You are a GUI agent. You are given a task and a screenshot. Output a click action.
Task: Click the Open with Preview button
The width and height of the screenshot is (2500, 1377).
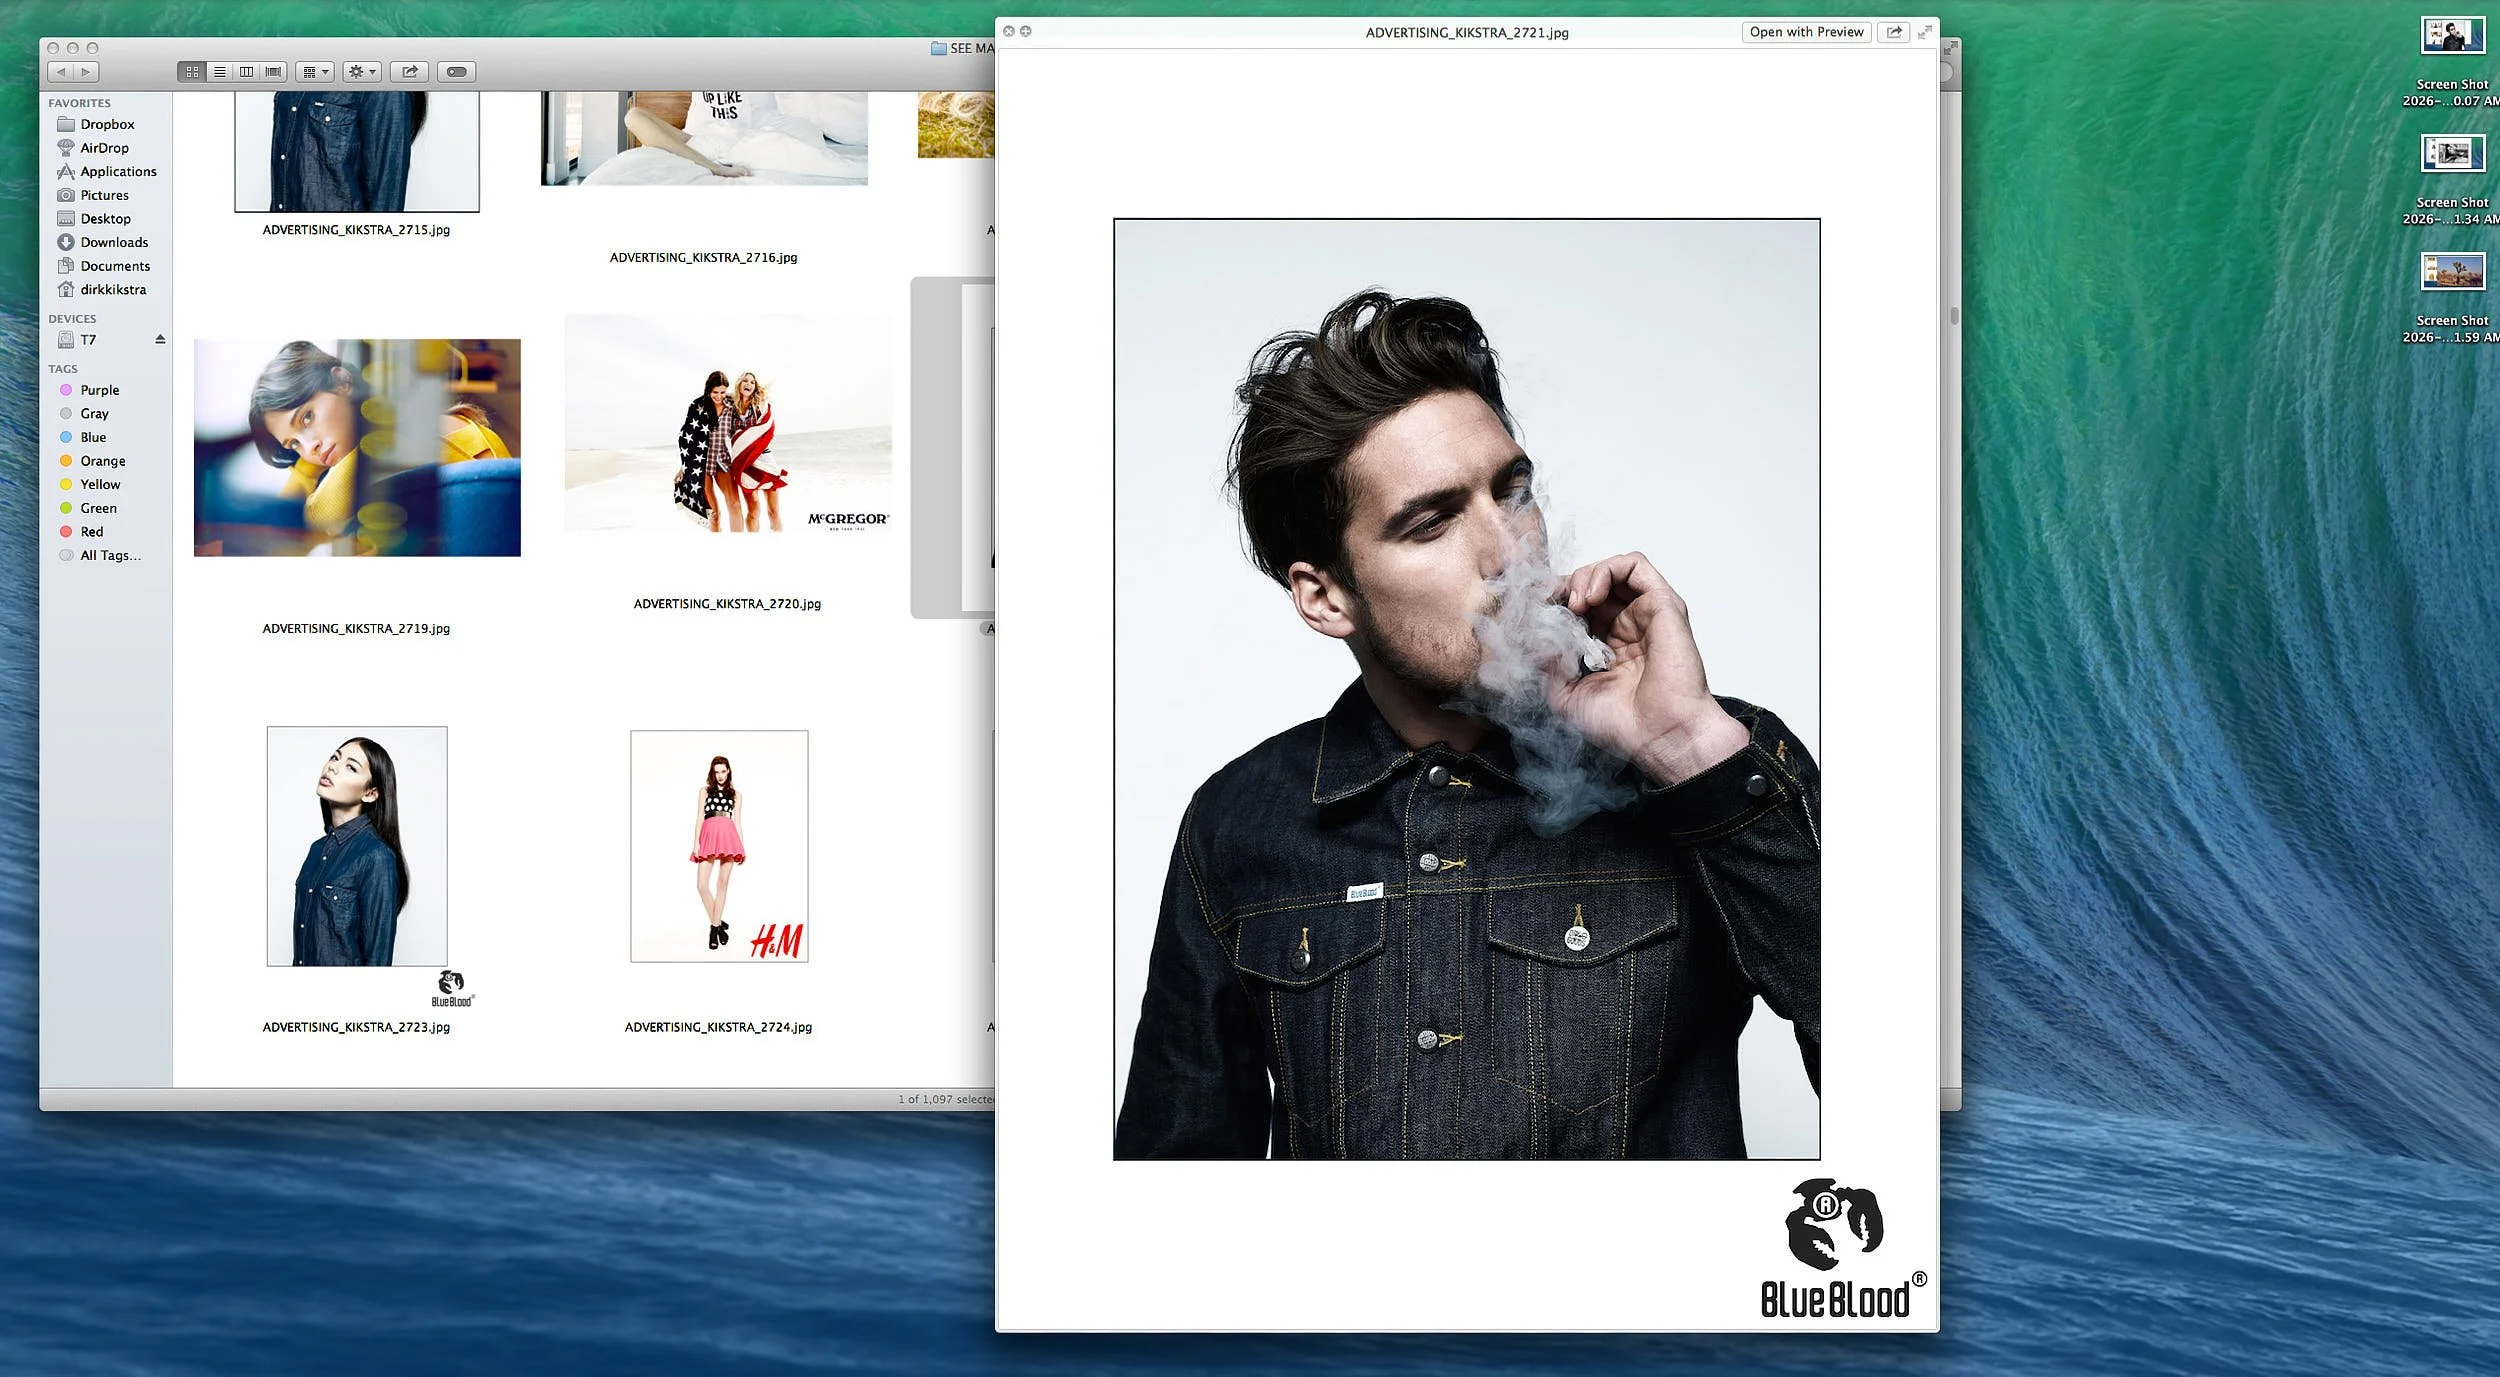pos(1806,32)
